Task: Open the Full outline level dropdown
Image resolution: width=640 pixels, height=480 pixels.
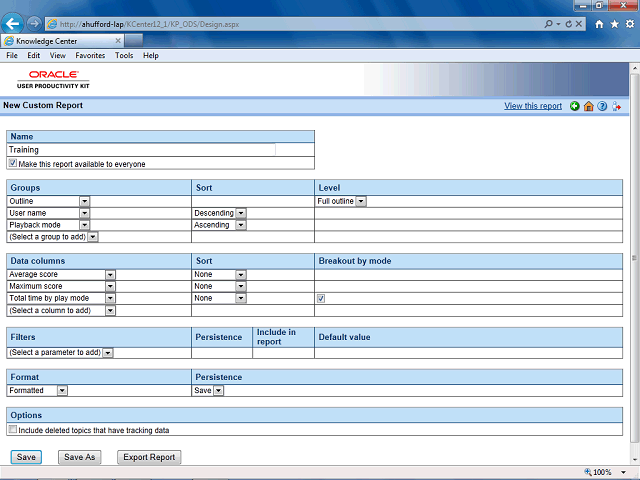Action: [x=361, y=201]
